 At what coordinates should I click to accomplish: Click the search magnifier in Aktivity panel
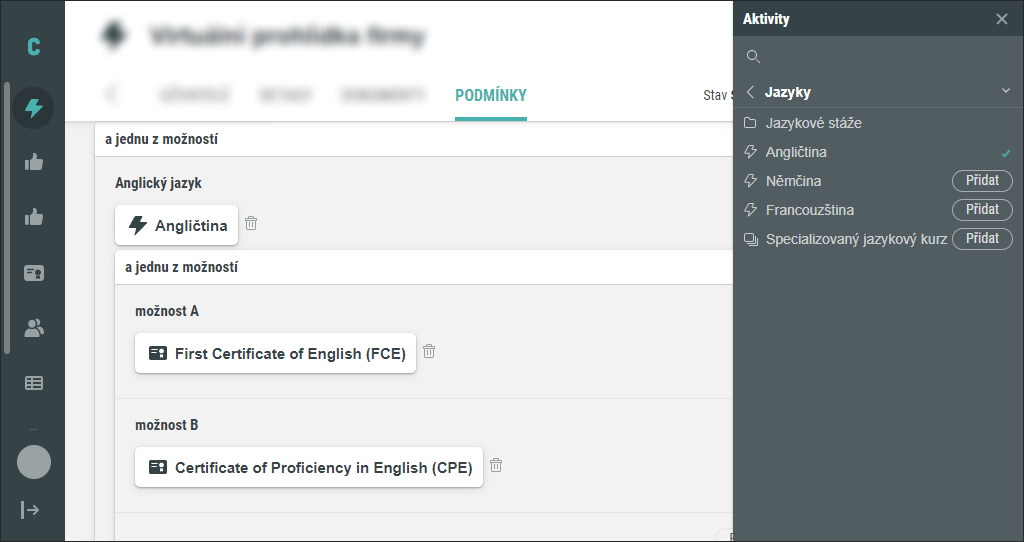point(753,57)
